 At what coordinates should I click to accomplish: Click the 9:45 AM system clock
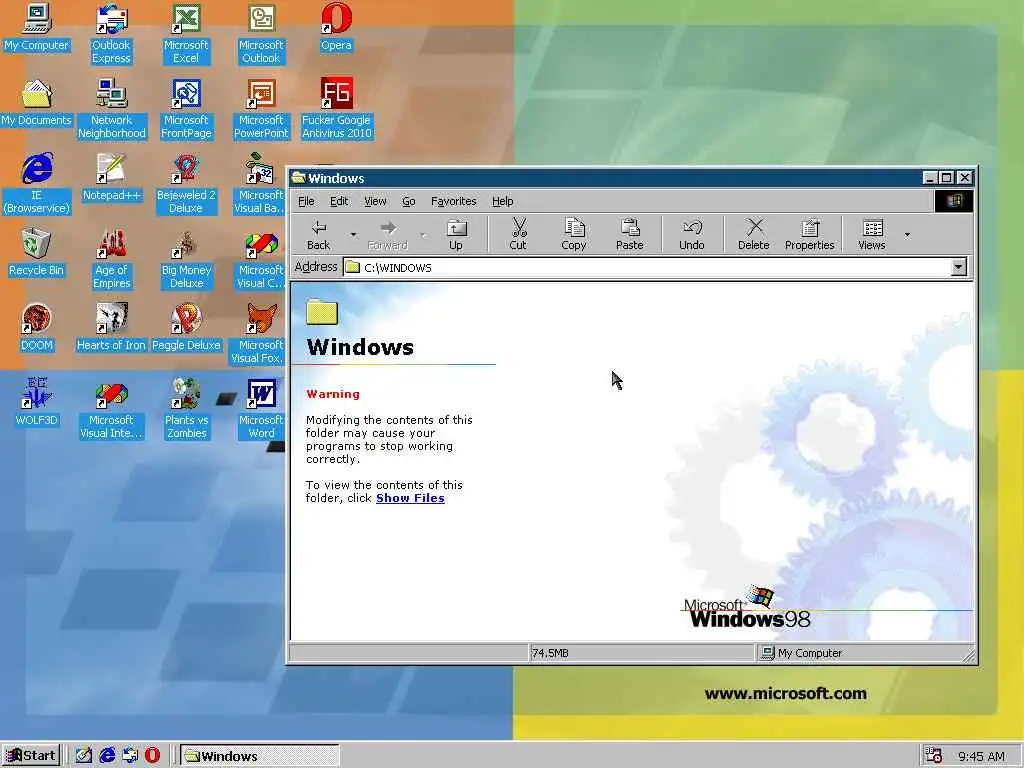pyautogui.click(x=981, y=757)
